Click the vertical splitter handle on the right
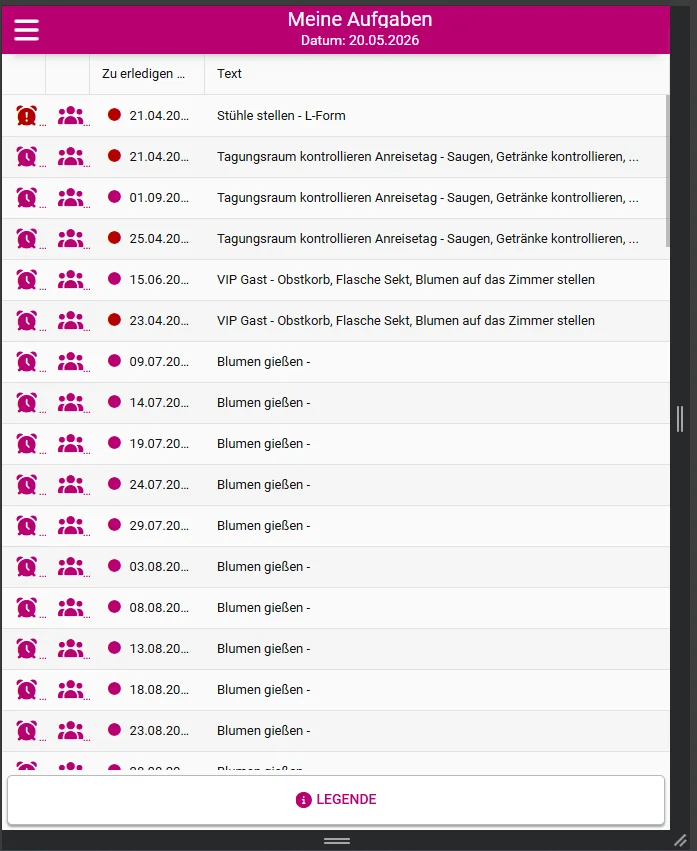Viewport: 697px width, 851px height. pyautogui.click(x=680, y=419)
